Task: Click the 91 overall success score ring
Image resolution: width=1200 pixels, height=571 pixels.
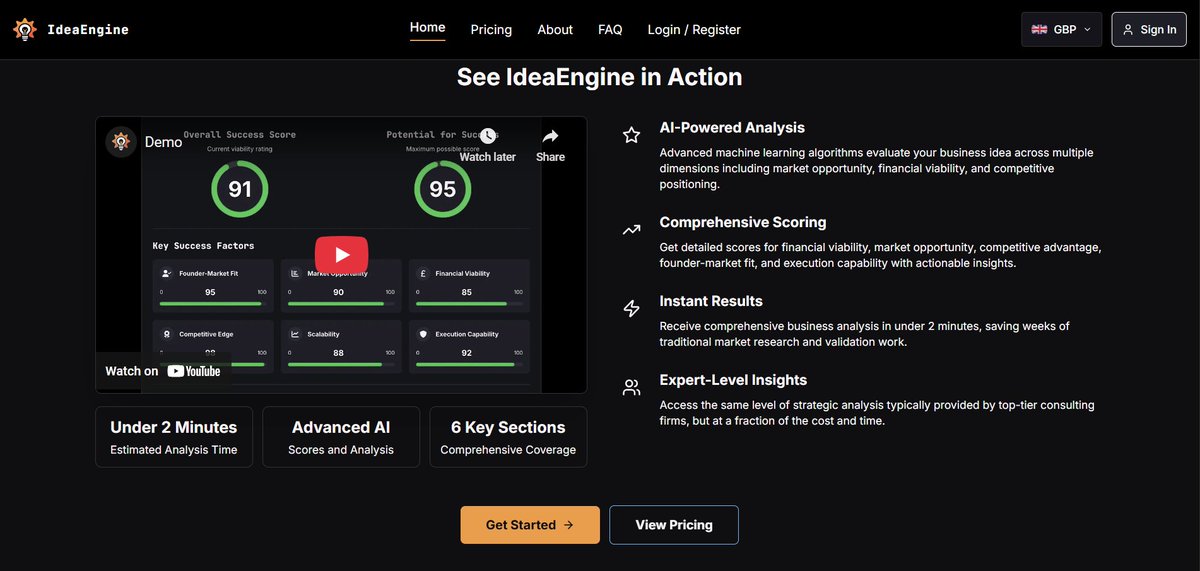Action: [x=239, y=189]
